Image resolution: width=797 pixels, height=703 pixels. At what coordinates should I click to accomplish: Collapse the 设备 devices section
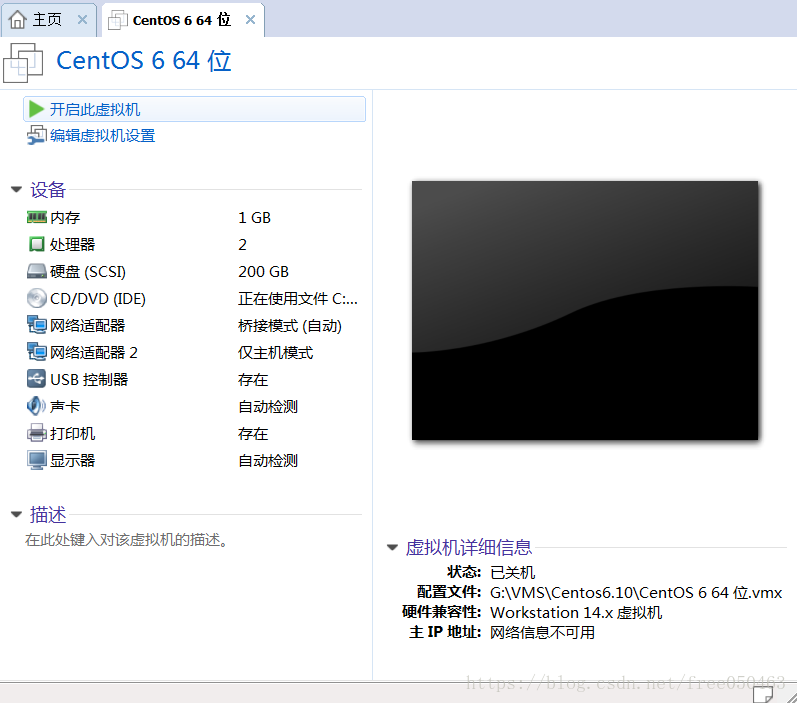point(16,190)
